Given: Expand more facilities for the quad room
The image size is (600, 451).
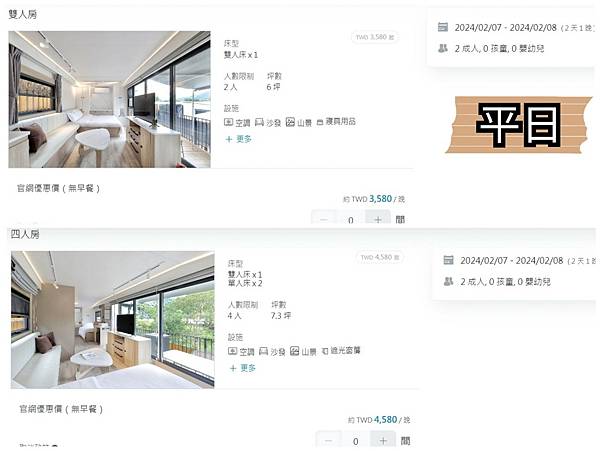Looking at the screenshot, I should (x=243, y=368).
